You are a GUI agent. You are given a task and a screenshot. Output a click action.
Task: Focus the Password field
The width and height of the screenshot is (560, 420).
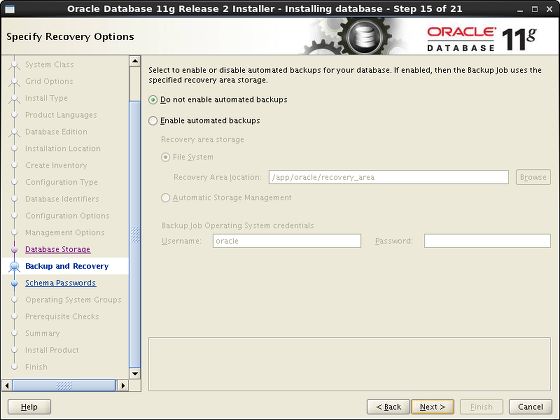point(487,241)
